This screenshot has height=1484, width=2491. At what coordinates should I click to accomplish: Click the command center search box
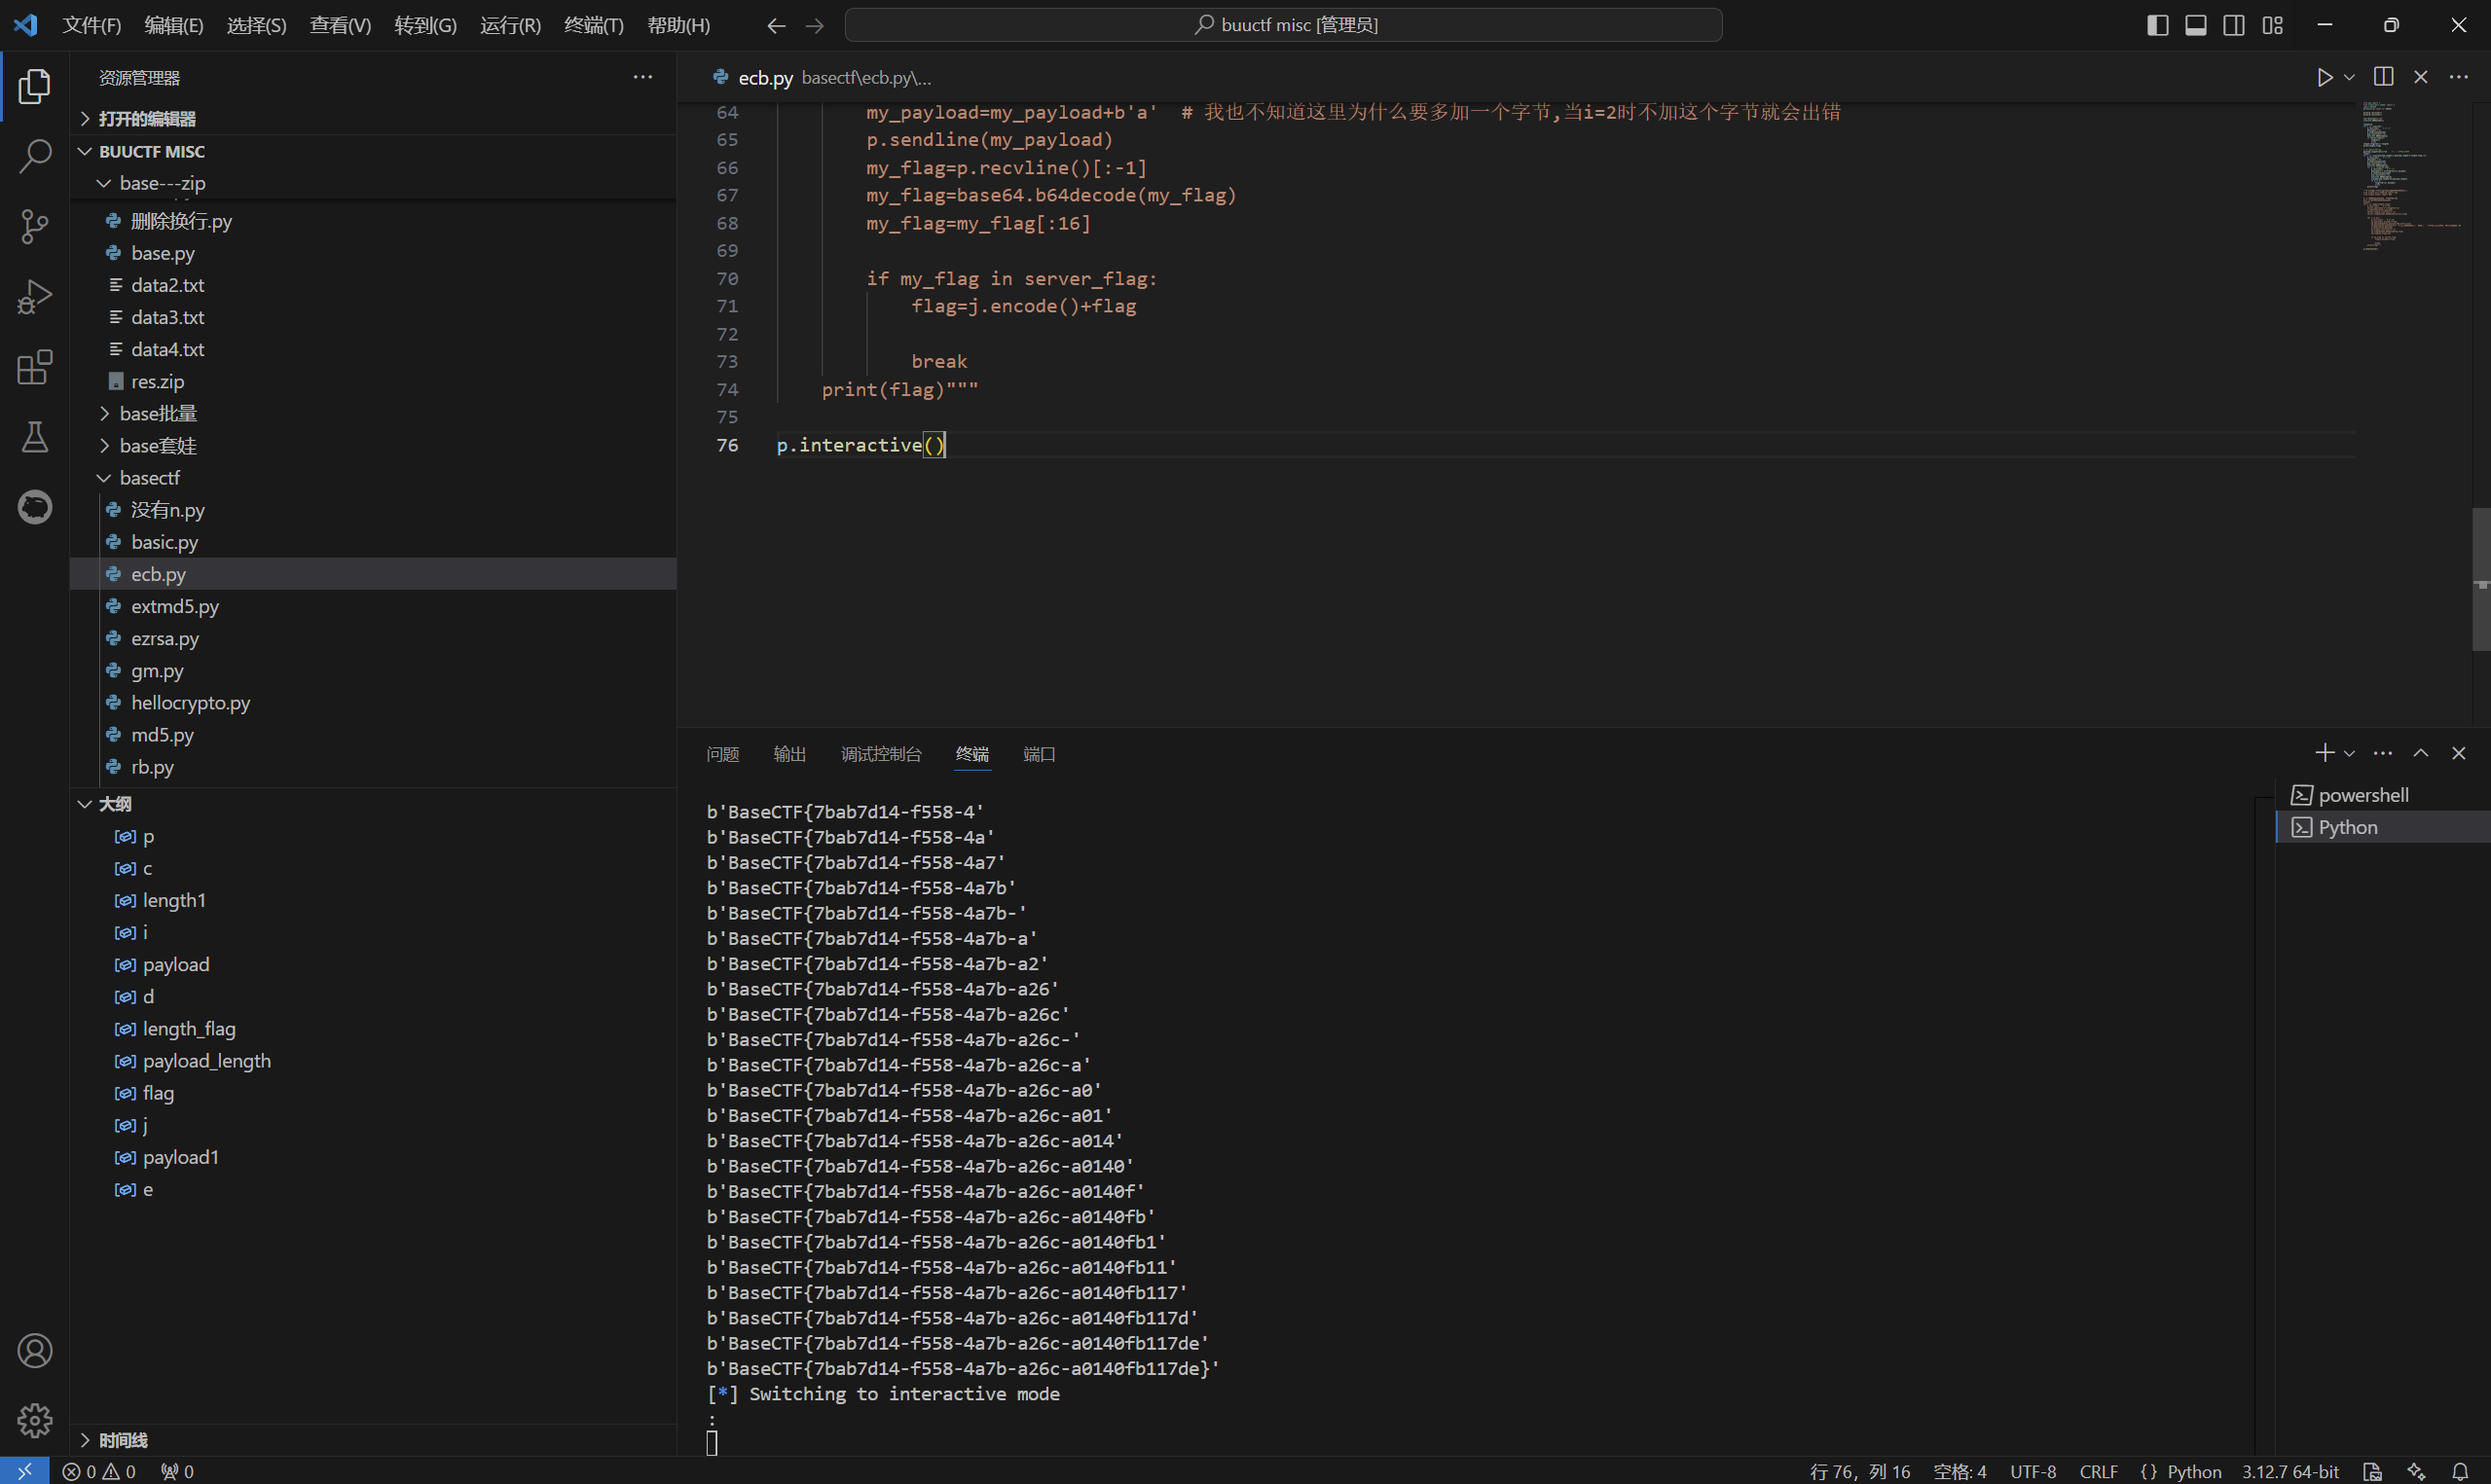(1283, 25)
